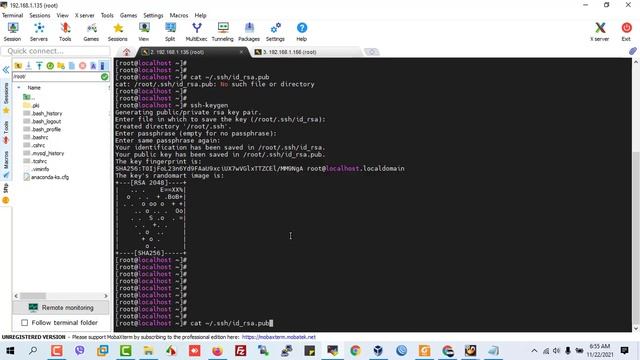Select the .bashrc file
Image resolution: width=640 pixels, height=360 pixels.
tap(36, 137)
